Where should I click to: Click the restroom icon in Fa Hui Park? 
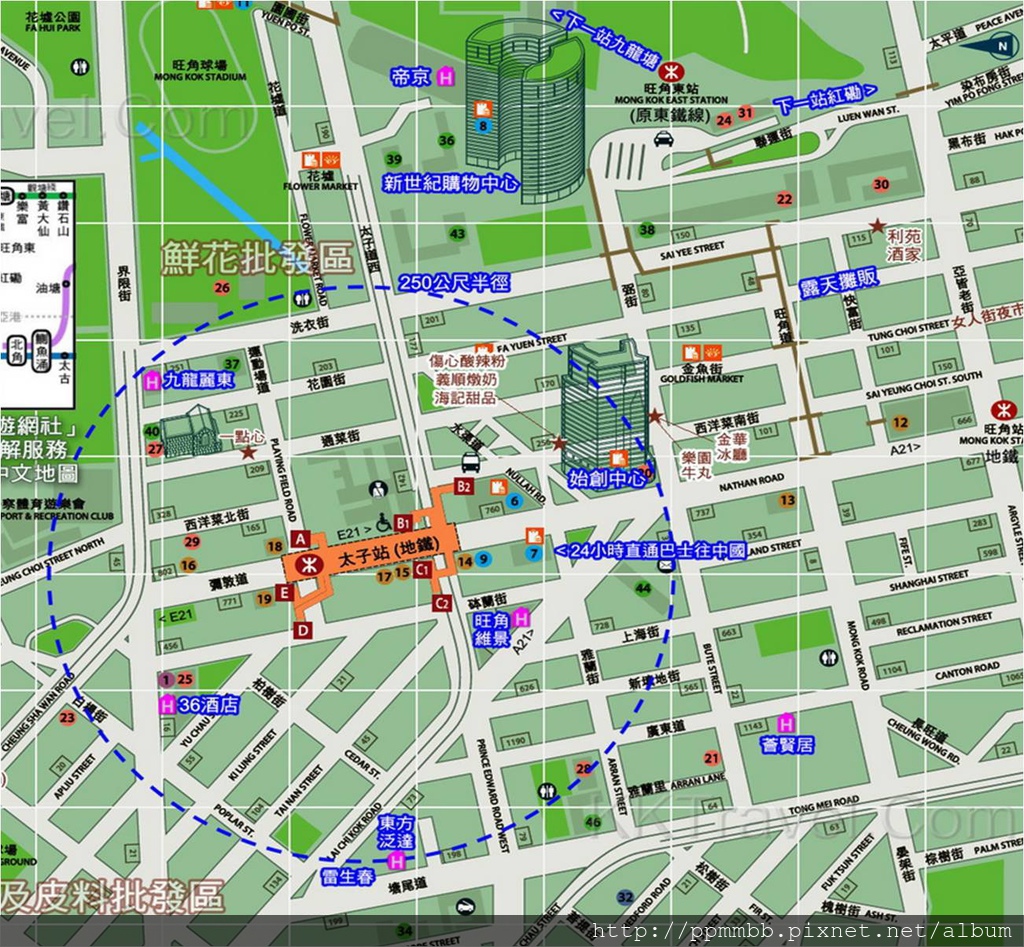tap(80, 67)
